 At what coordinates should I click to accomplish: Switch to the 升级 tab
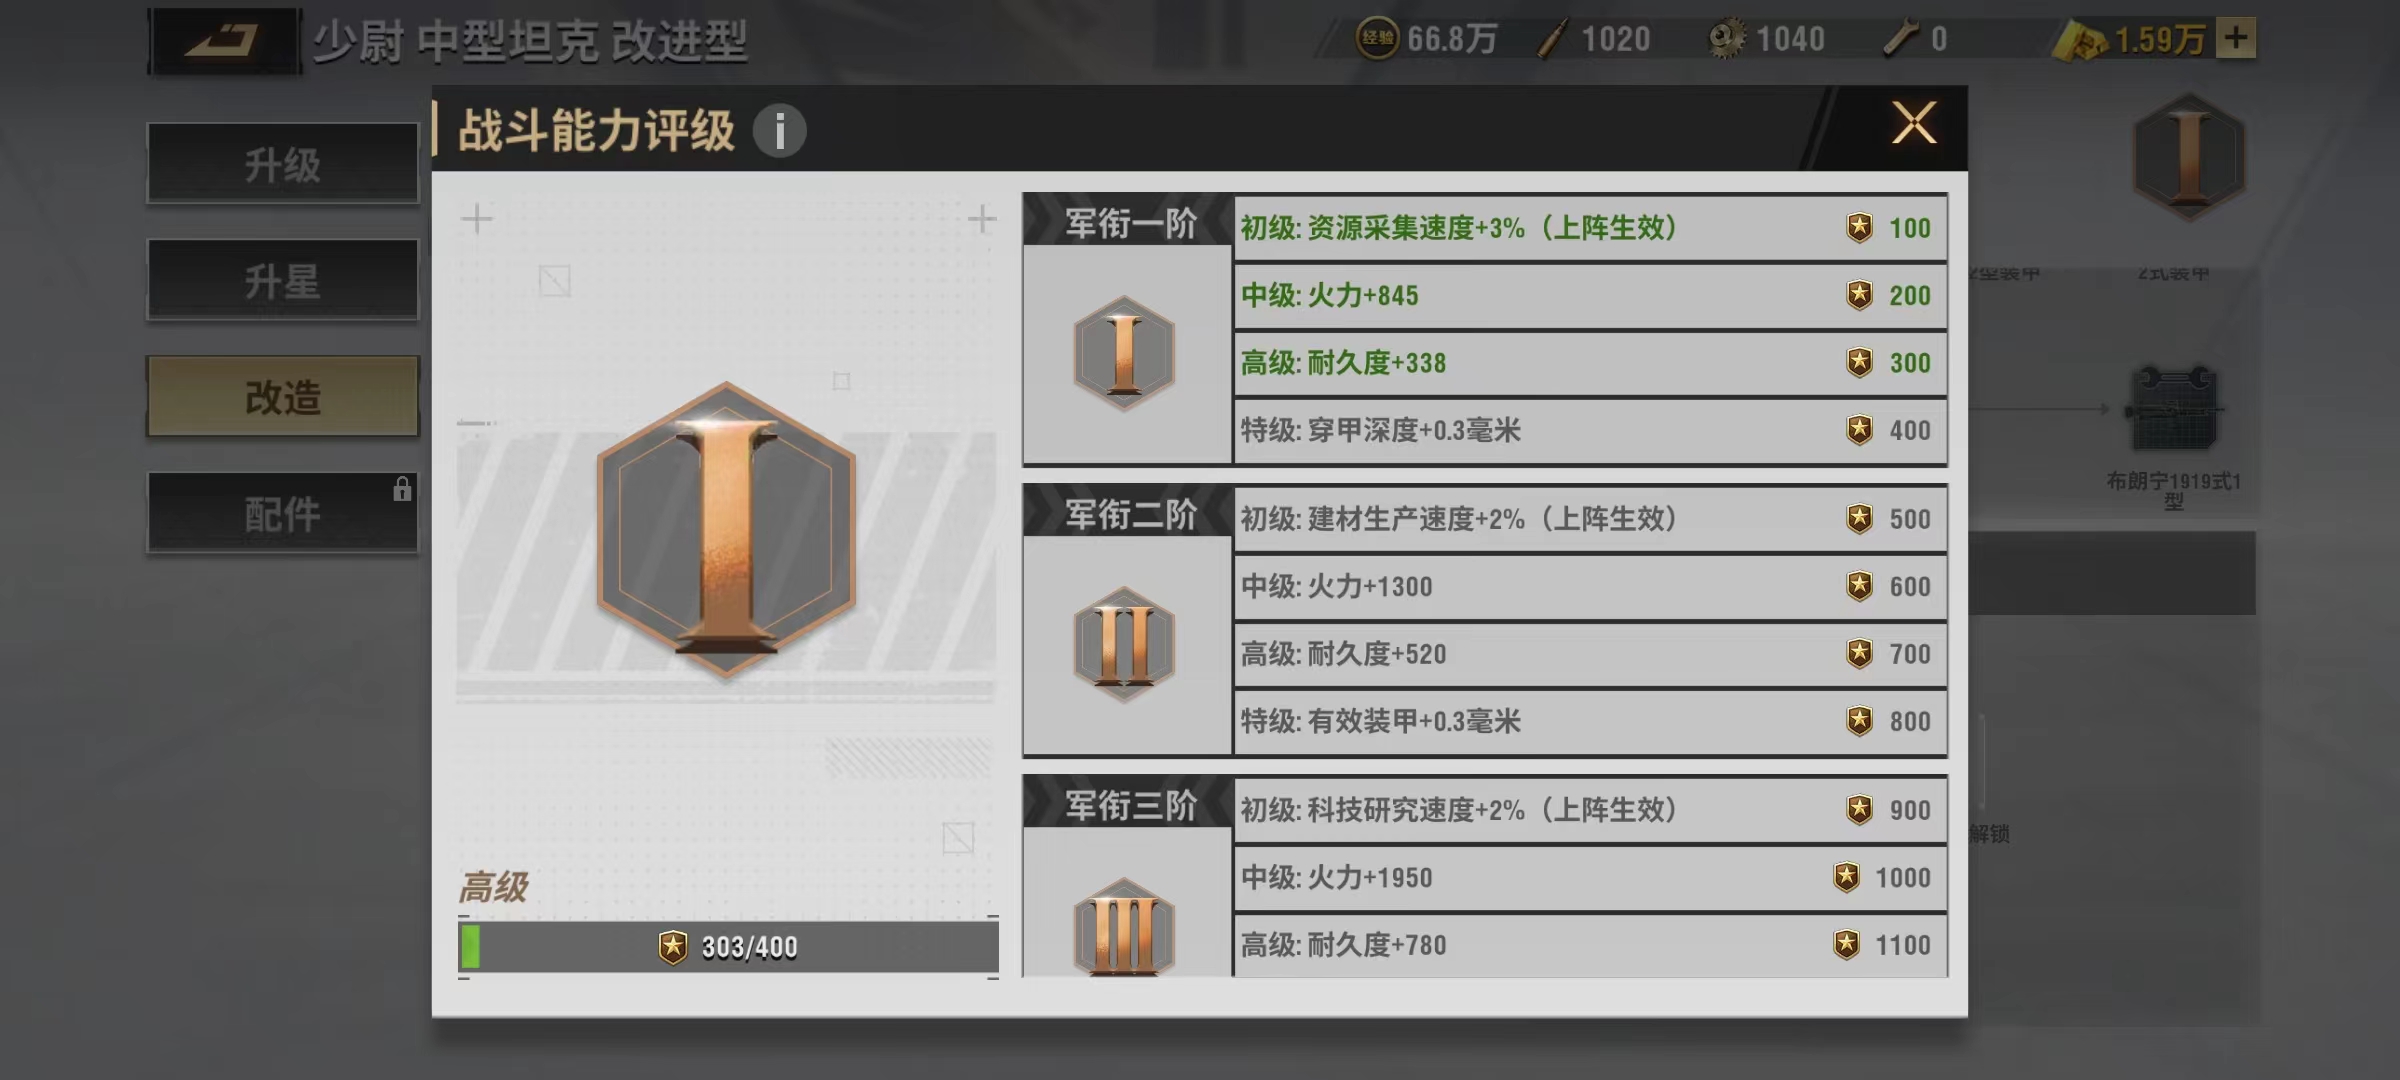pyautogui.click(x=283, y=164)
